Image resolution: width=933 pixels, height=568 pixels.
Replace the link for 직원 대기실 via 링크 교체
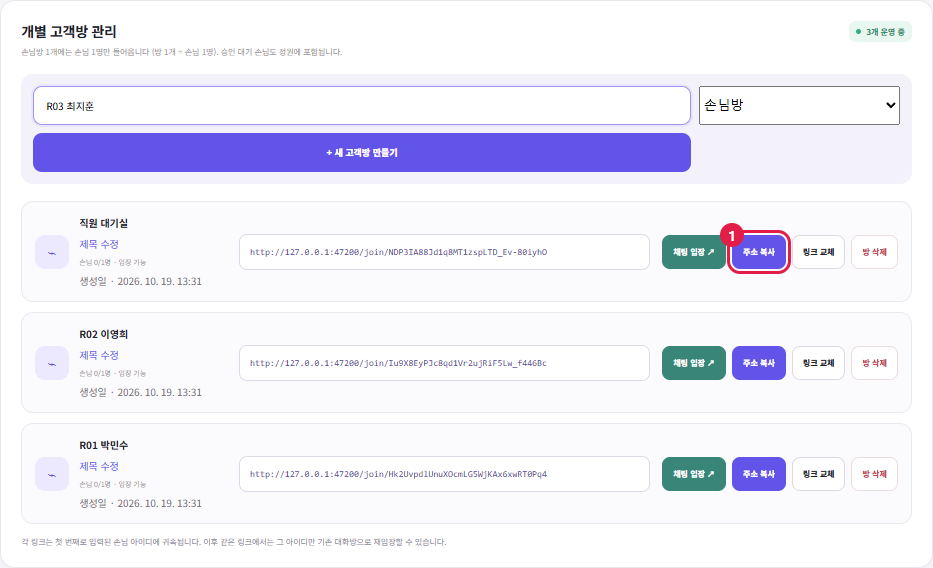pos(818,252)
